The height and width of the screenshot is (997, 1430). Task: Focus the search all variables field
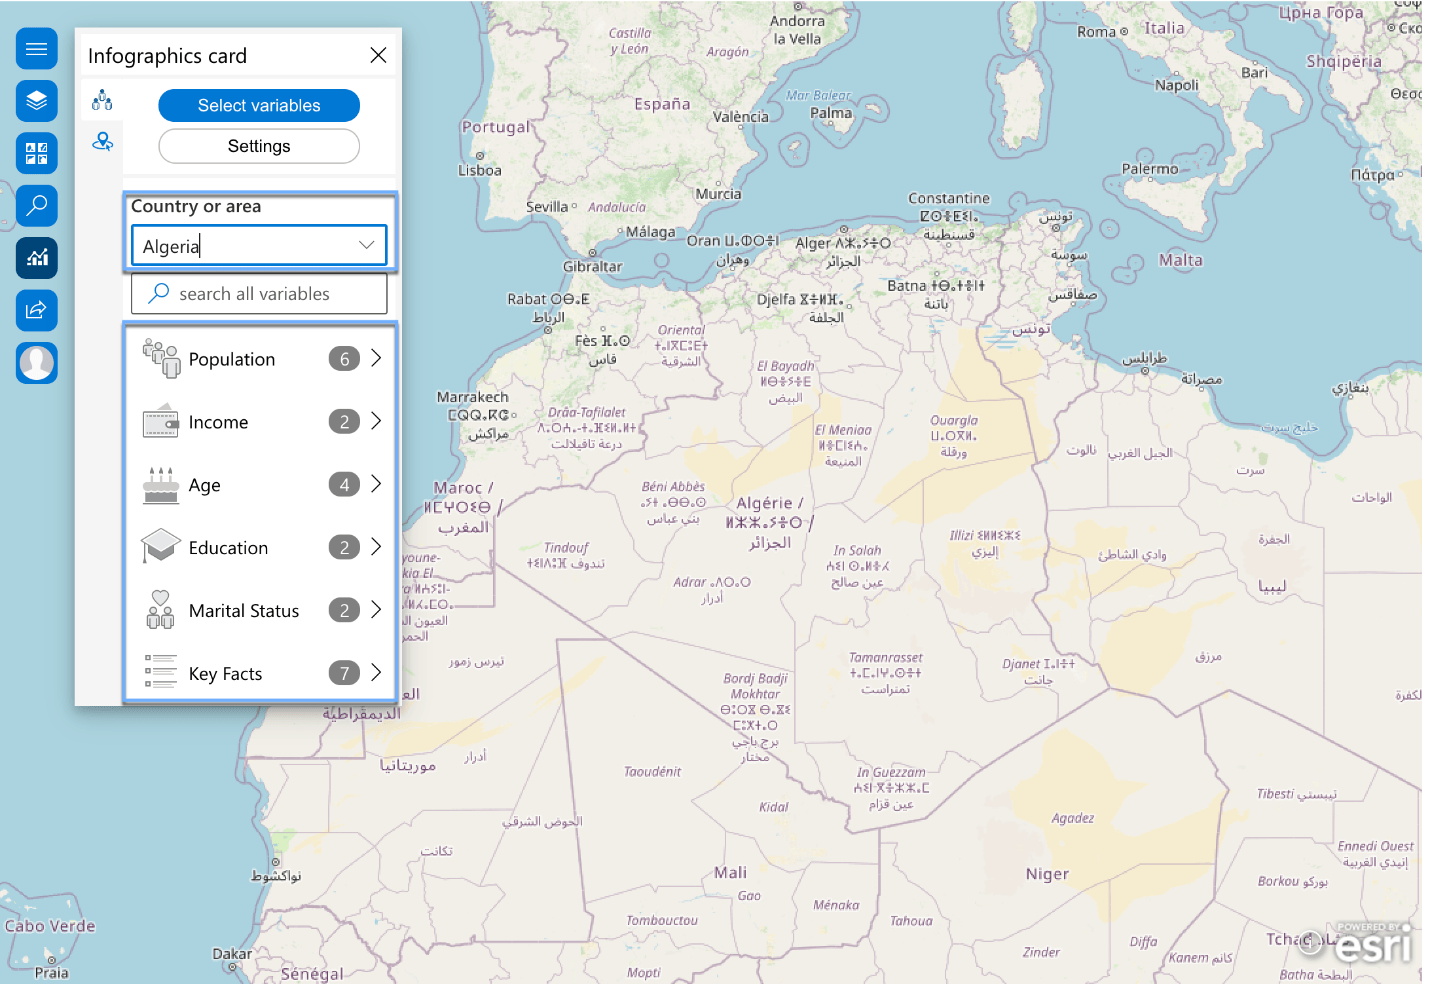(x=259, y=294)
